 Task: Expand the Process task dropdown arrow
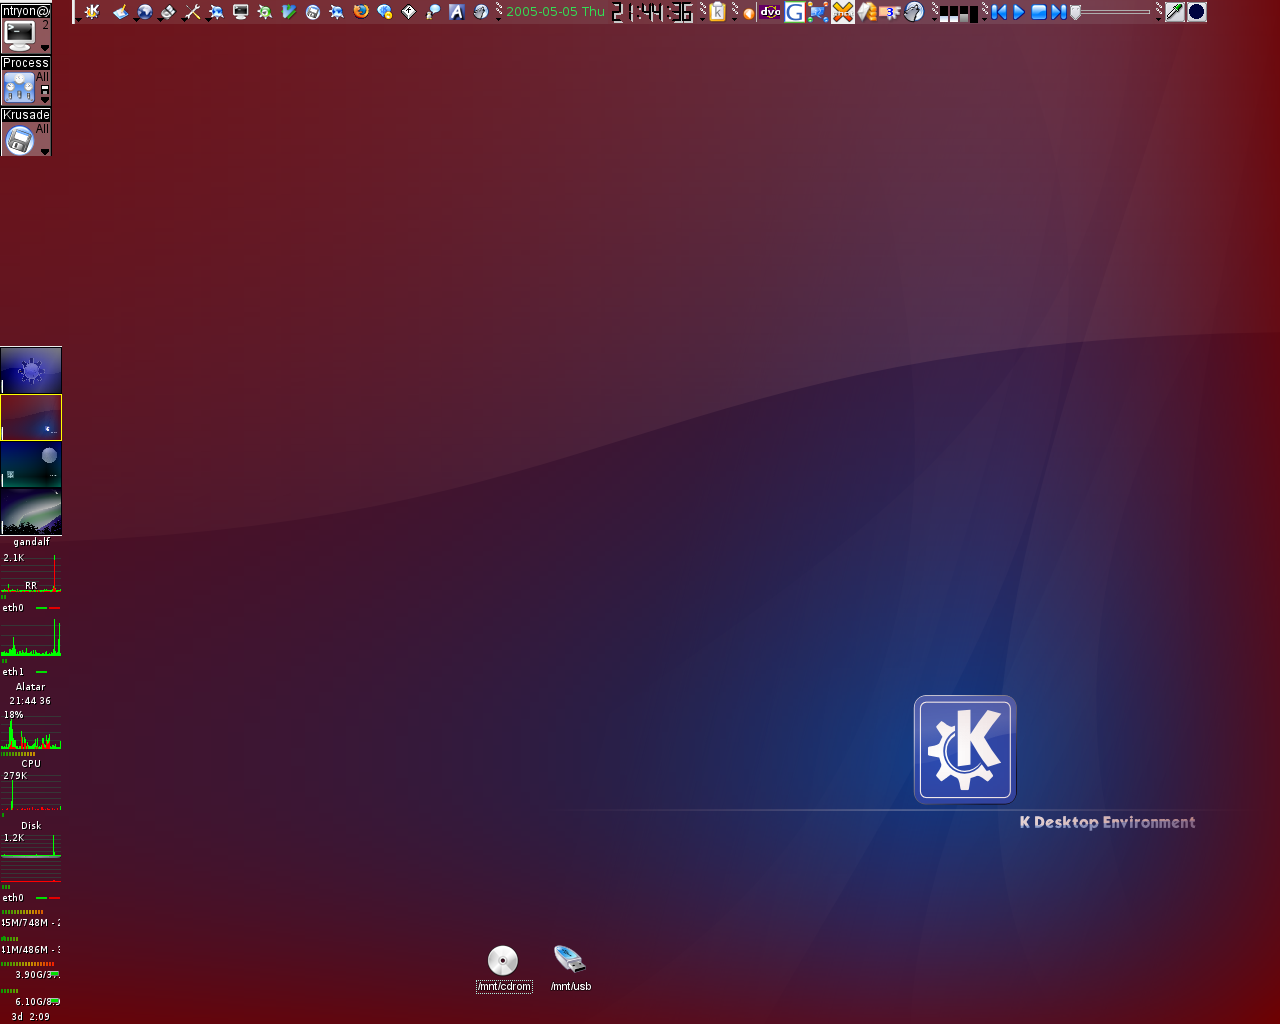coord(45,100)
